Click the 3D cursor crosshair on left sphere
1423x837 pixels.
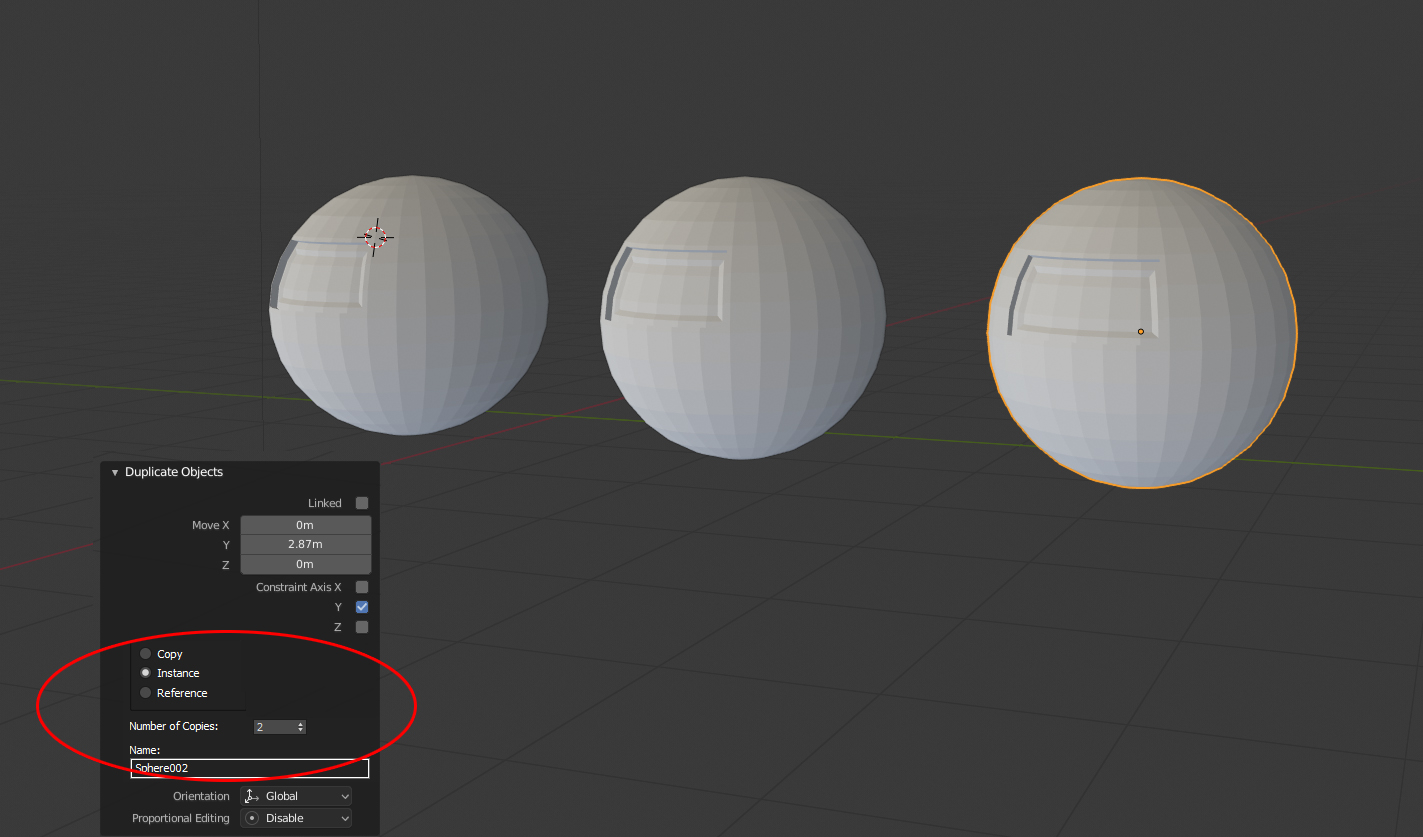[x=375, y=237]
